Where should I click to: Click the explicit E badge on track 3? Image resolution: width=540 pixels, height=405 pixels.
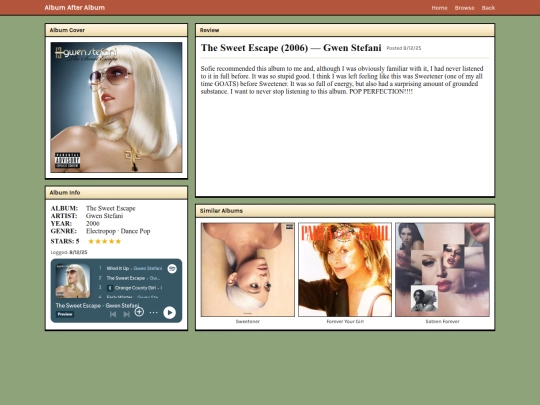point(110,288)
